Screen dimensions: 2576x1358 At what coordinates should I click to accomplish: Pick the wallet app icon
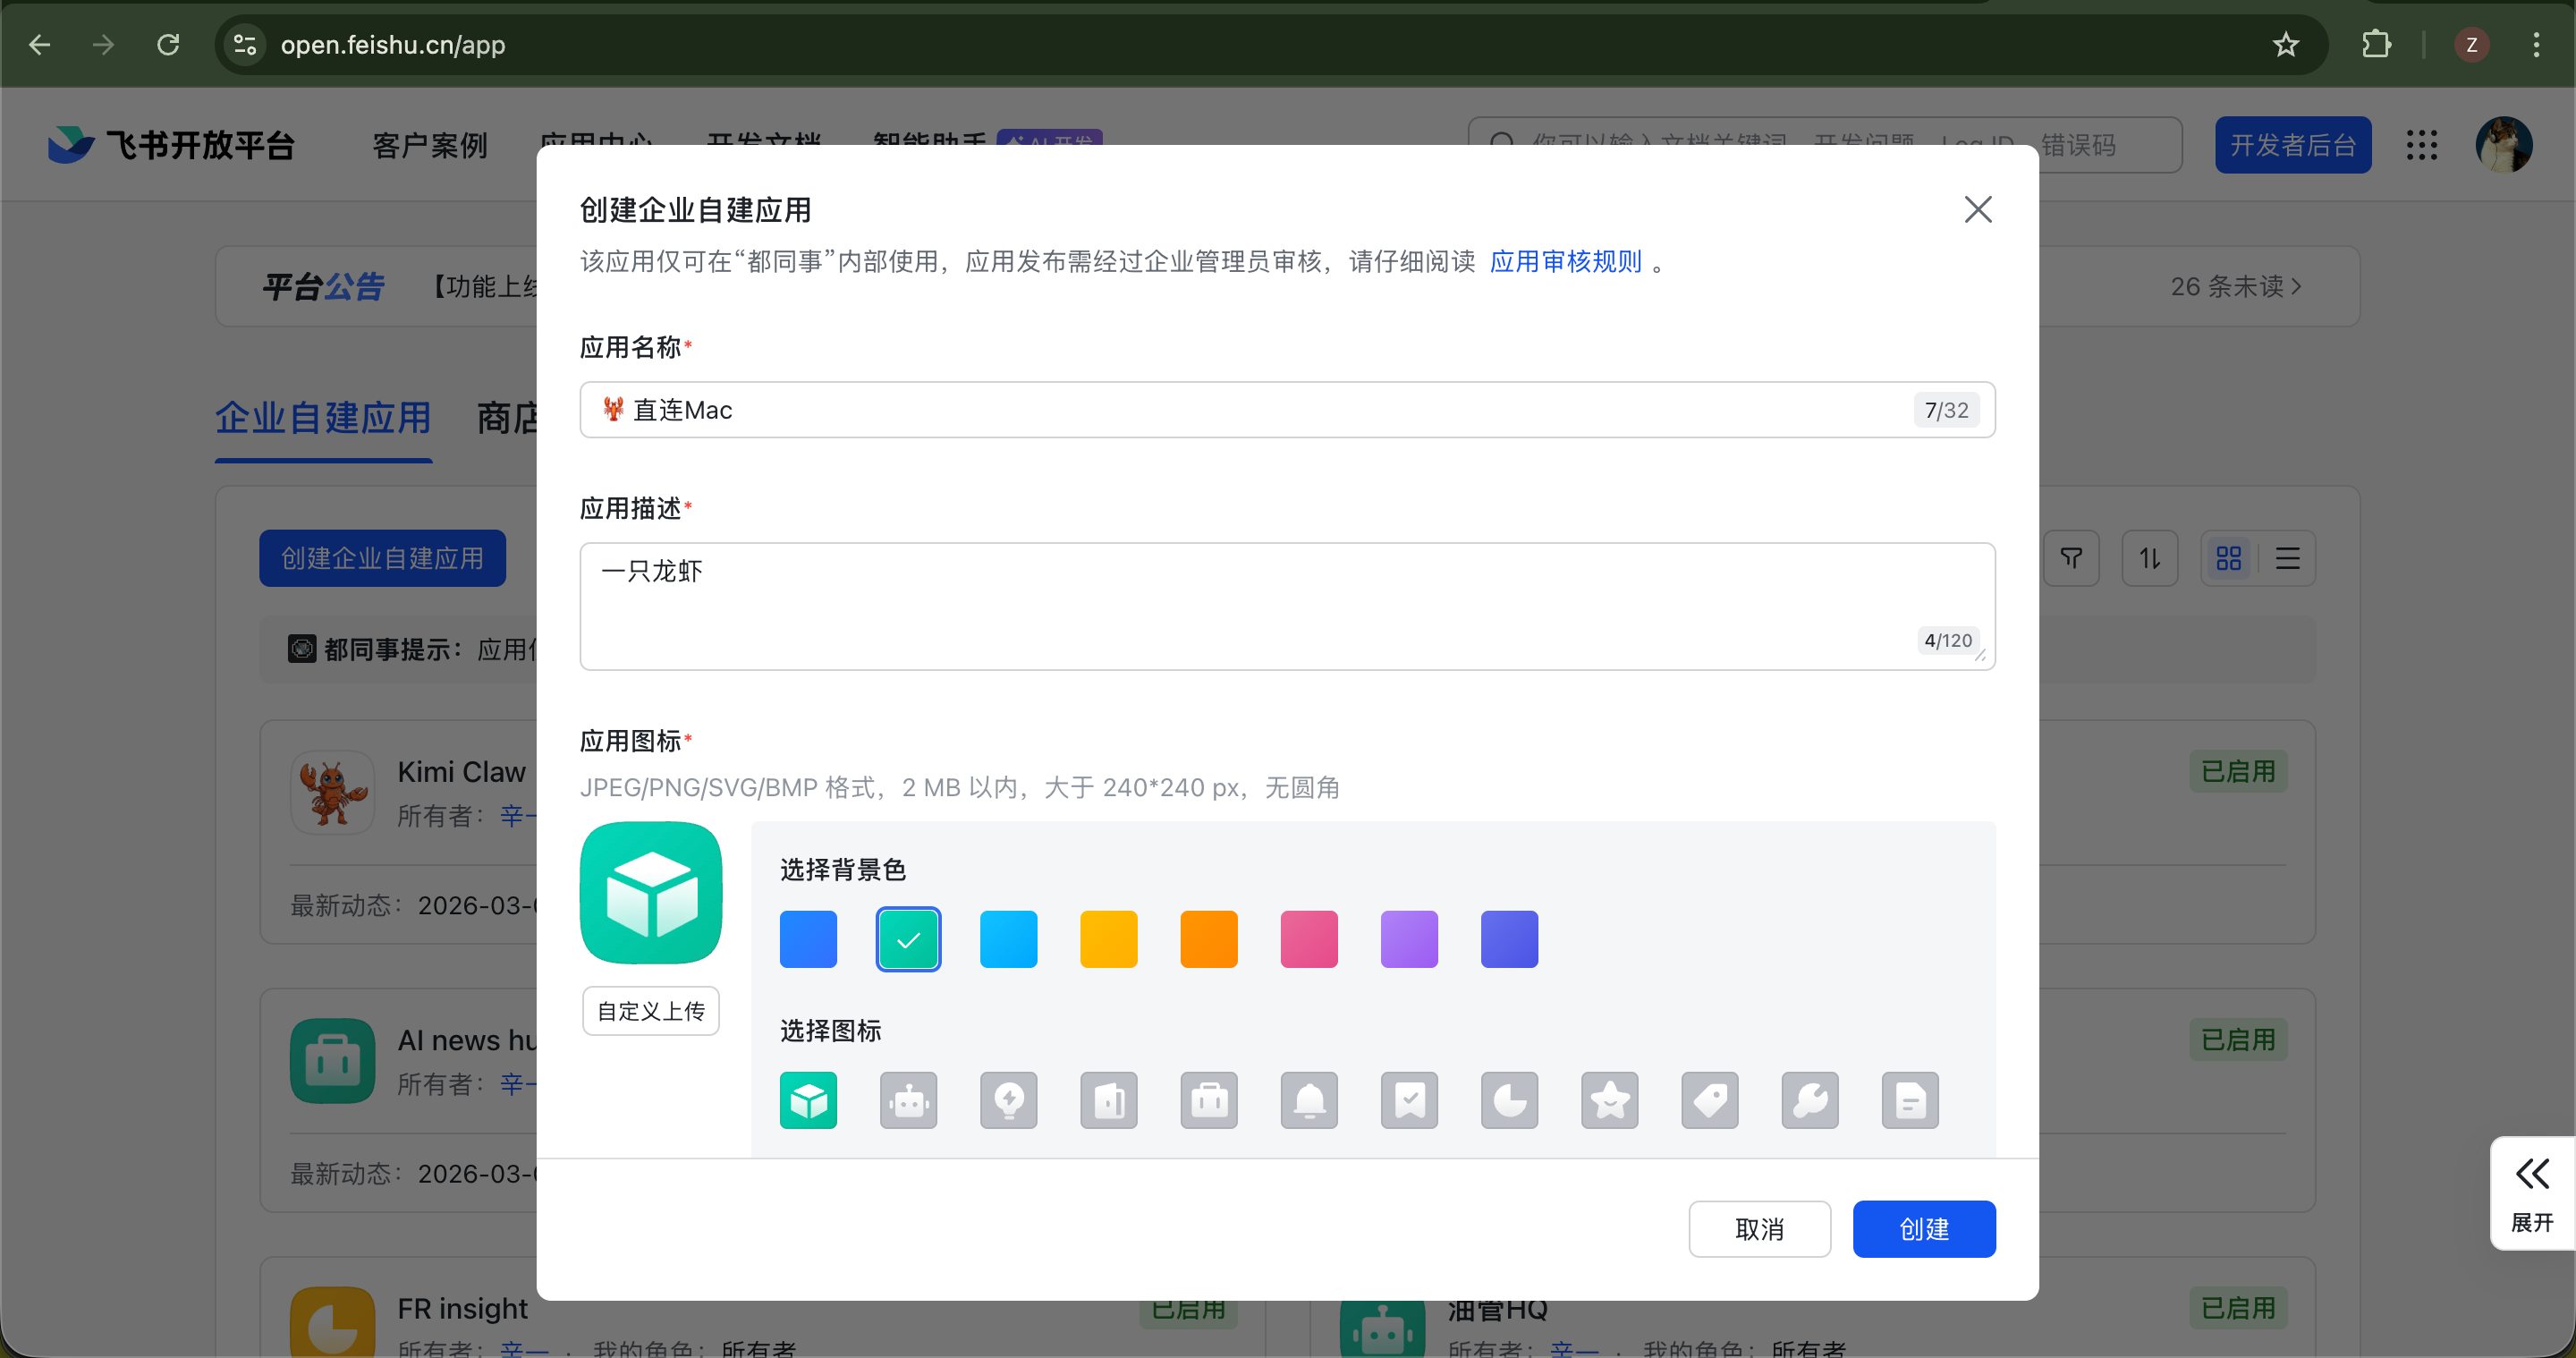point(1108,1100)
